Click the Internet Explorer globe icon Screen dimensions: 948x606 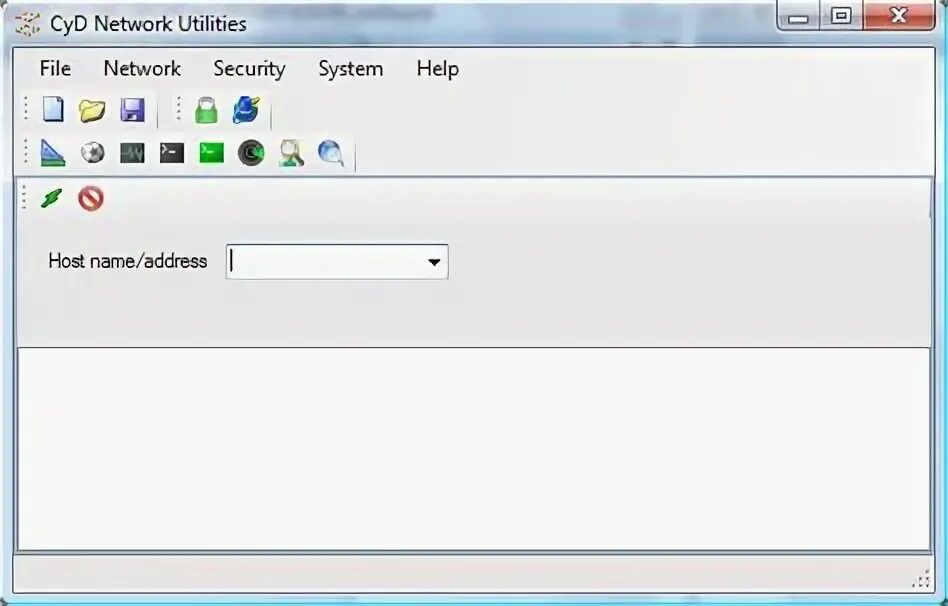[246, 110]
